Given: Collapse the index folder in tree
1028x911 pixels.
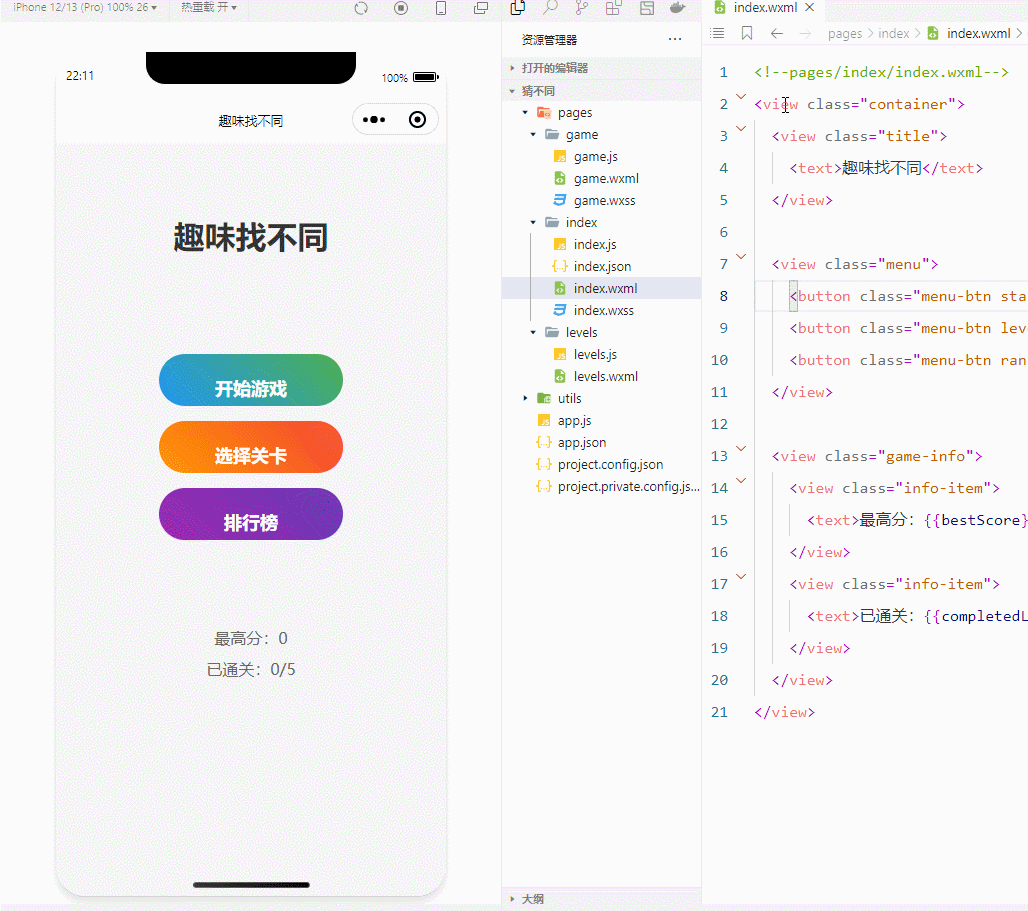Looking at the screenshot, I should click(533, 222).
